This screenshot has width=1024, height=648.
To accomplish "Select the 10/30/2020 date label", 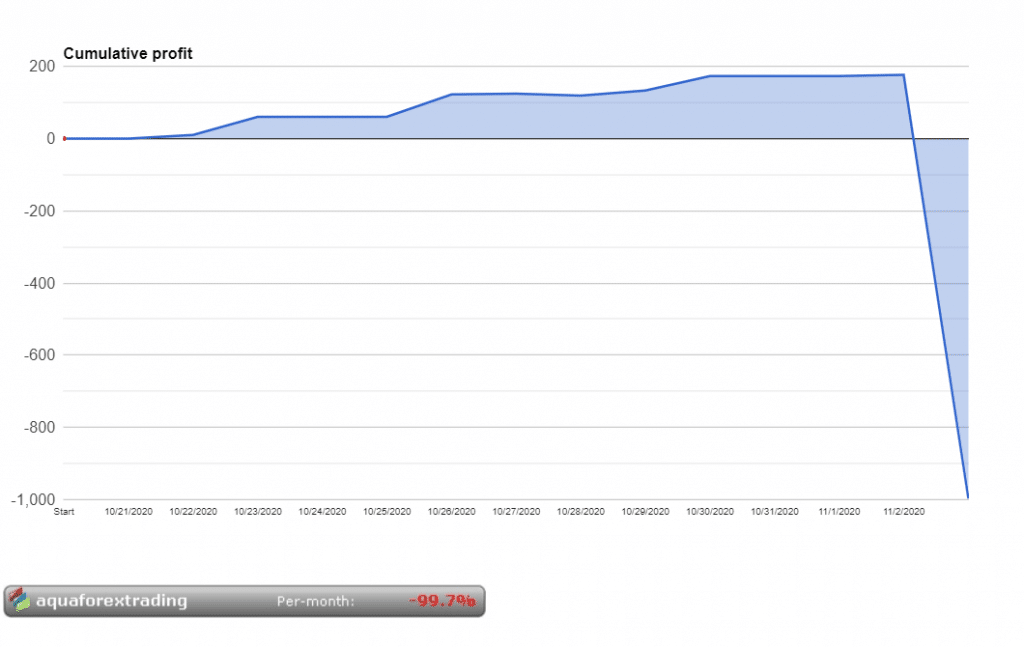I will click(710, 511).
